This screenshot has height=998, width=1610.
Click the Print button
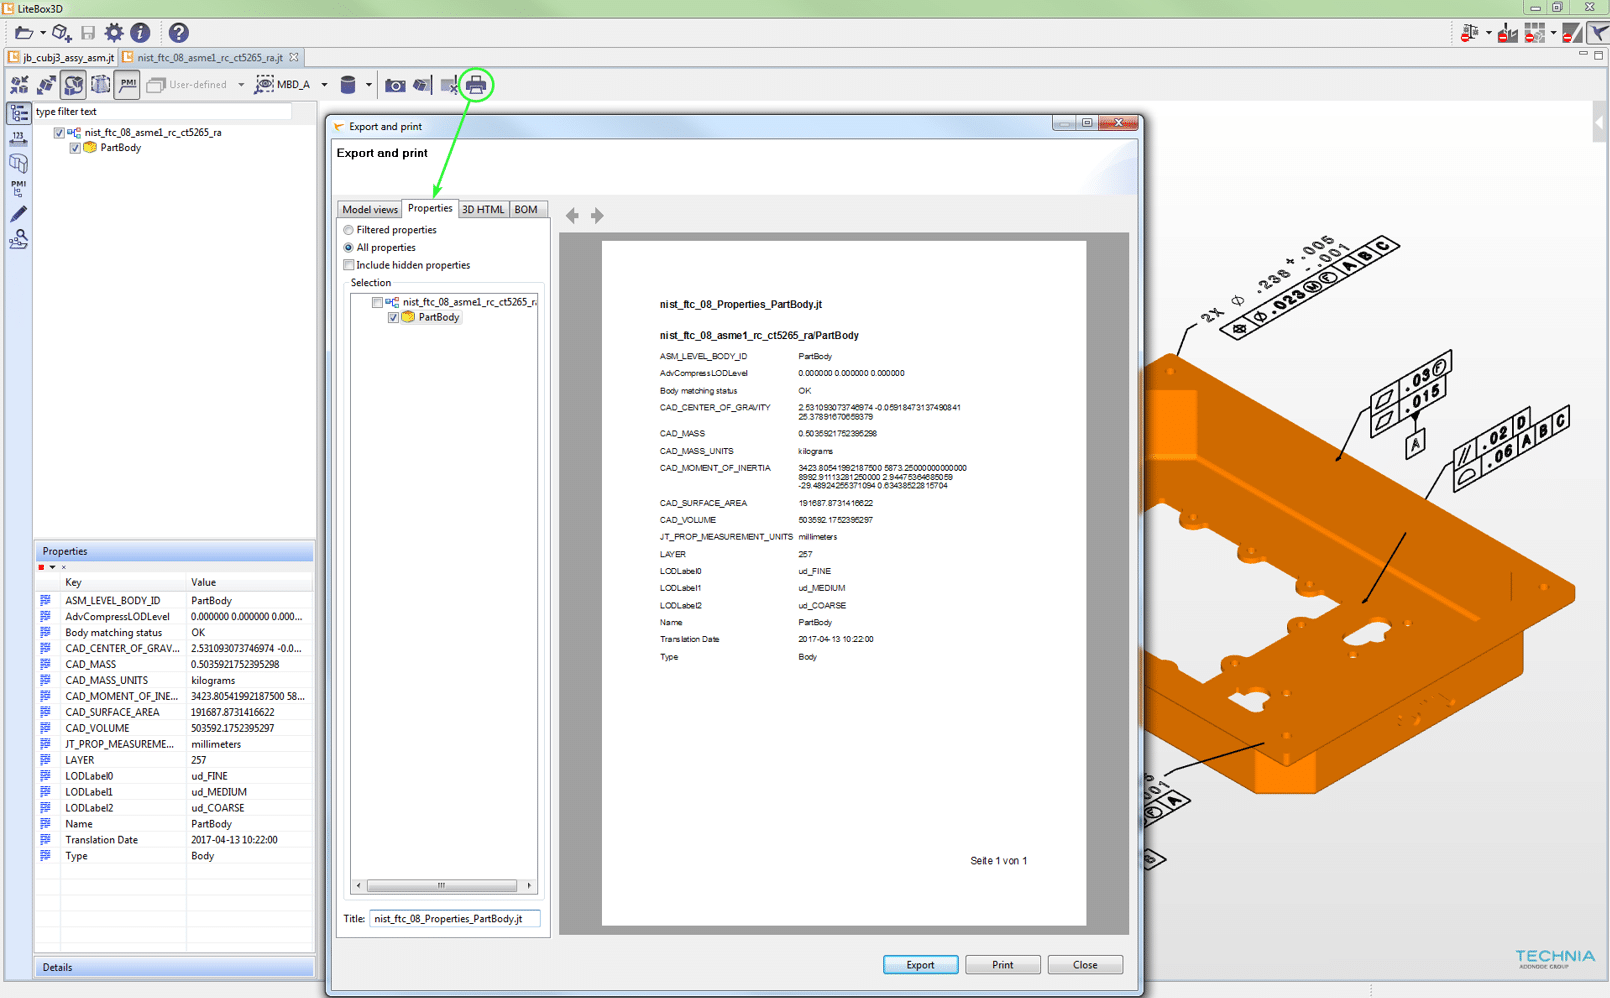click(x=1002, y=965)
